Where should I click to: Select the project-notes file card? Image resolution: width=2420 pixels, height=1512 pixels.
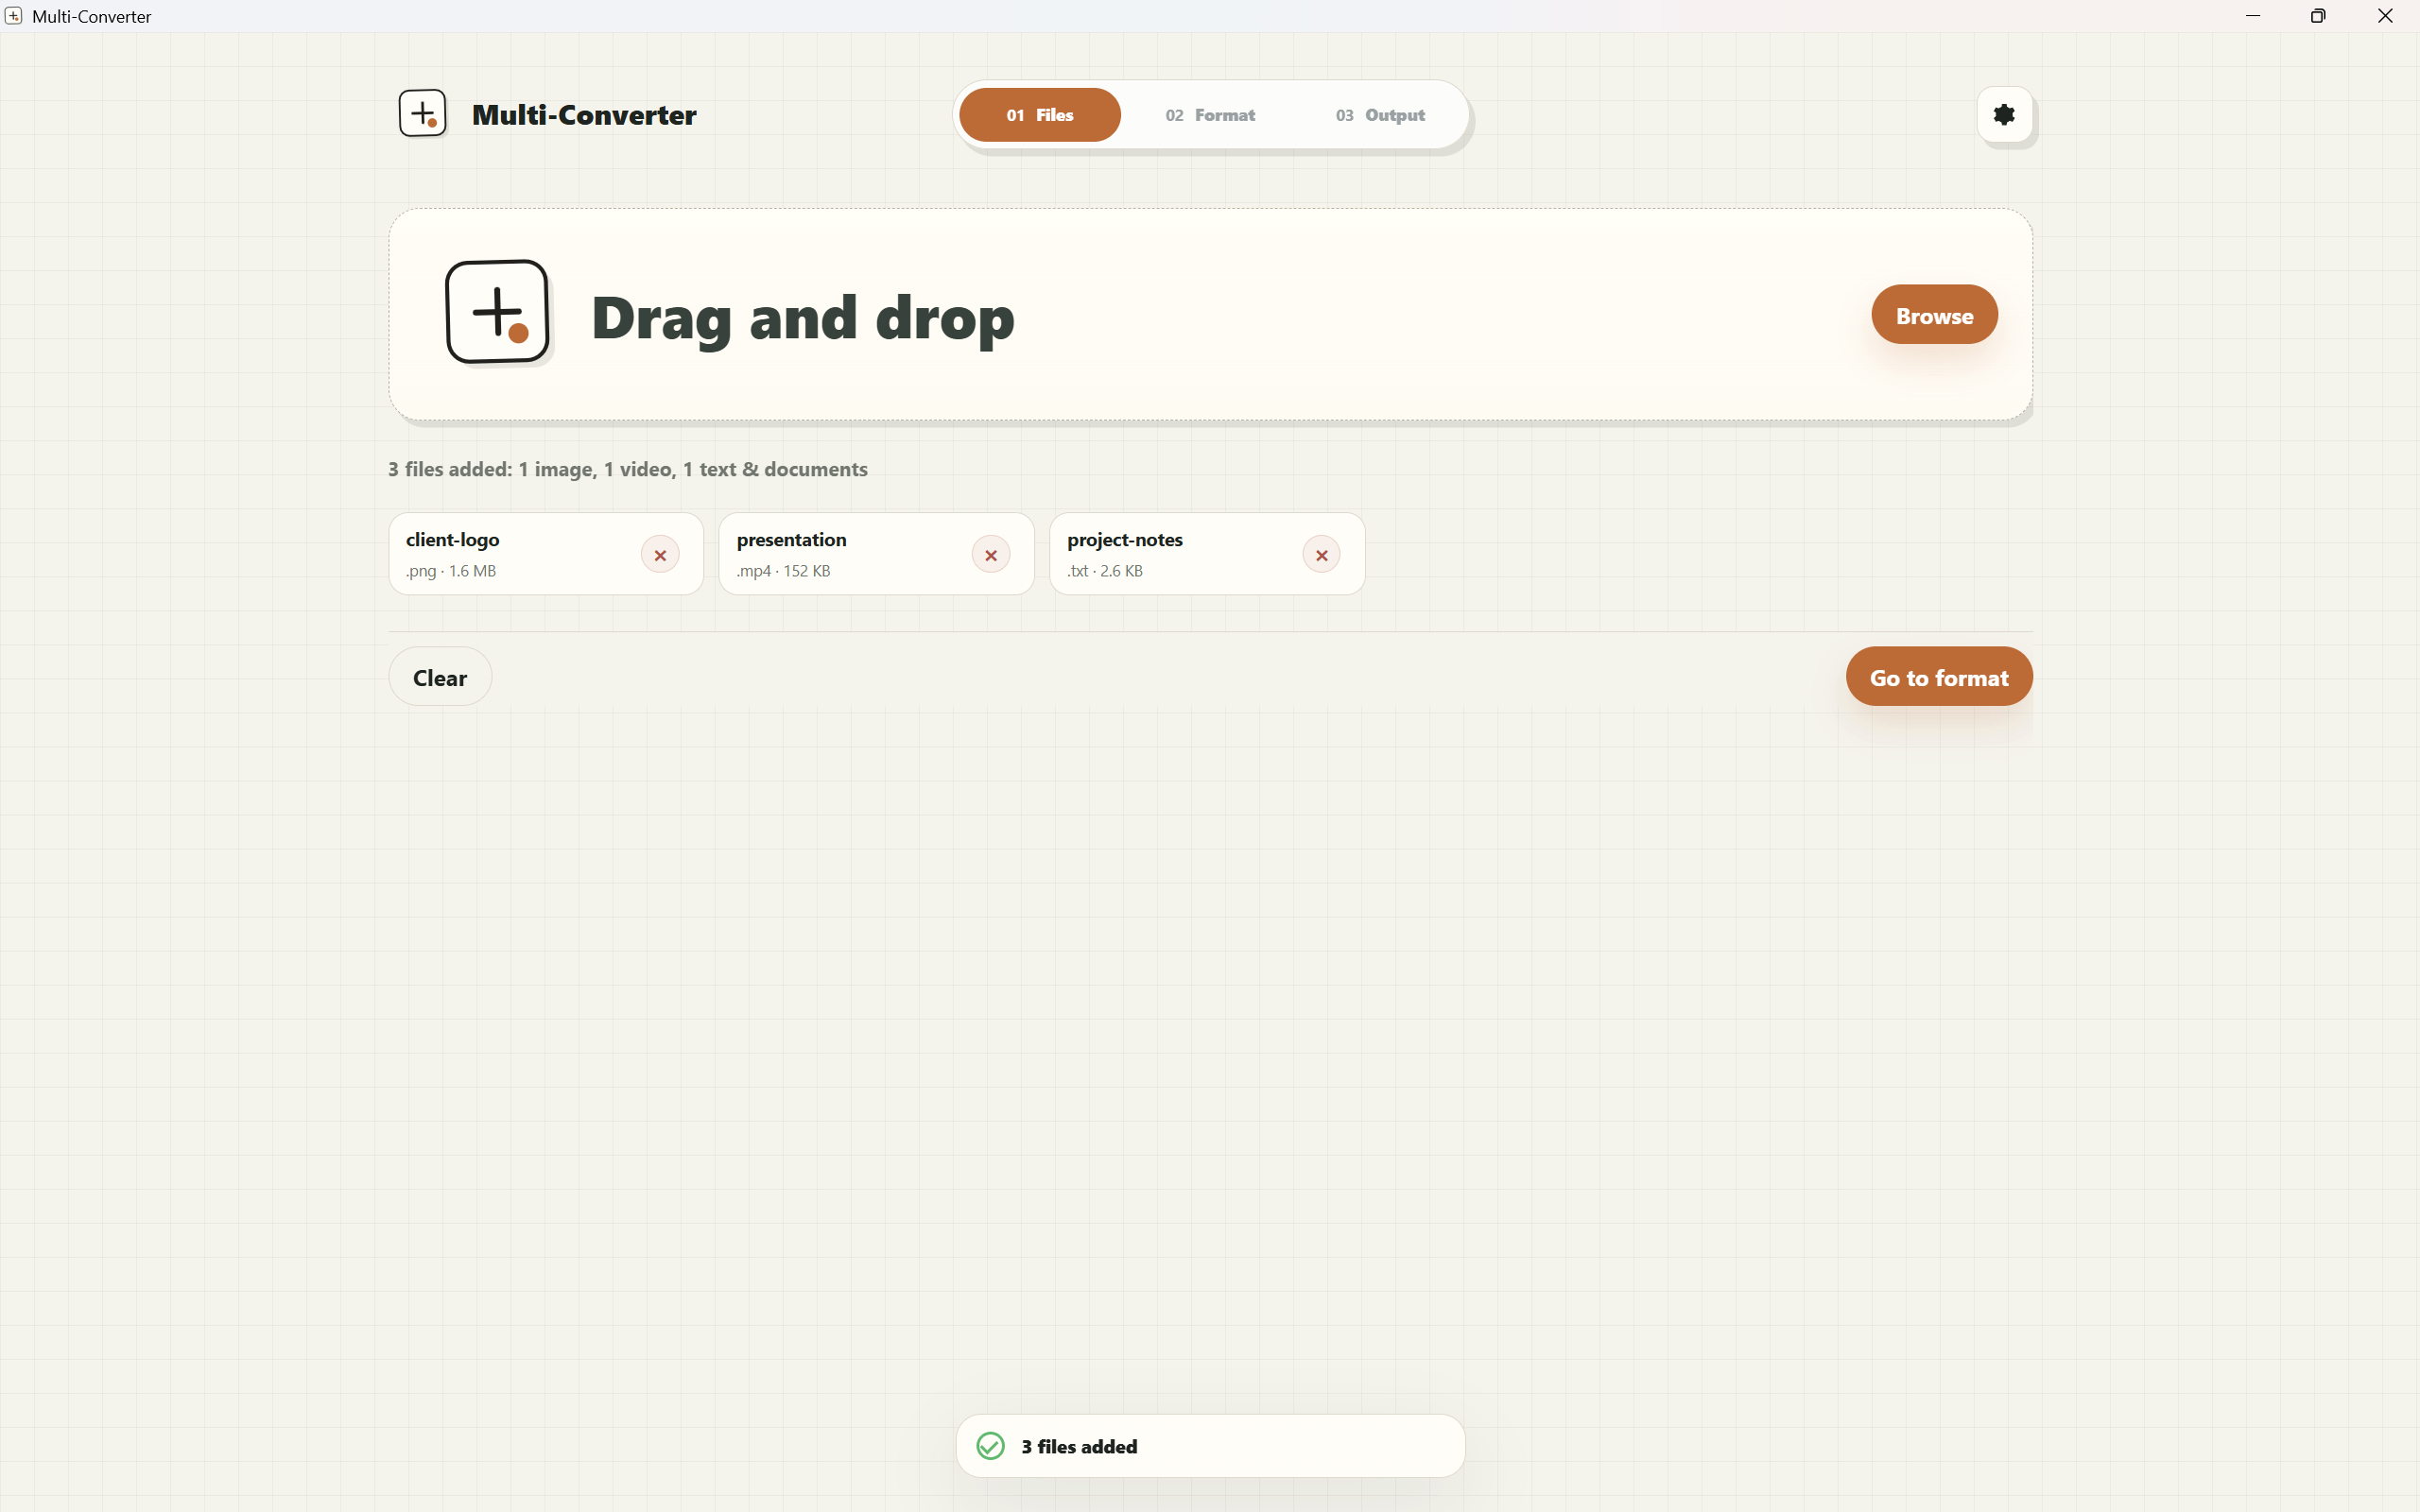pos(1207,554)
